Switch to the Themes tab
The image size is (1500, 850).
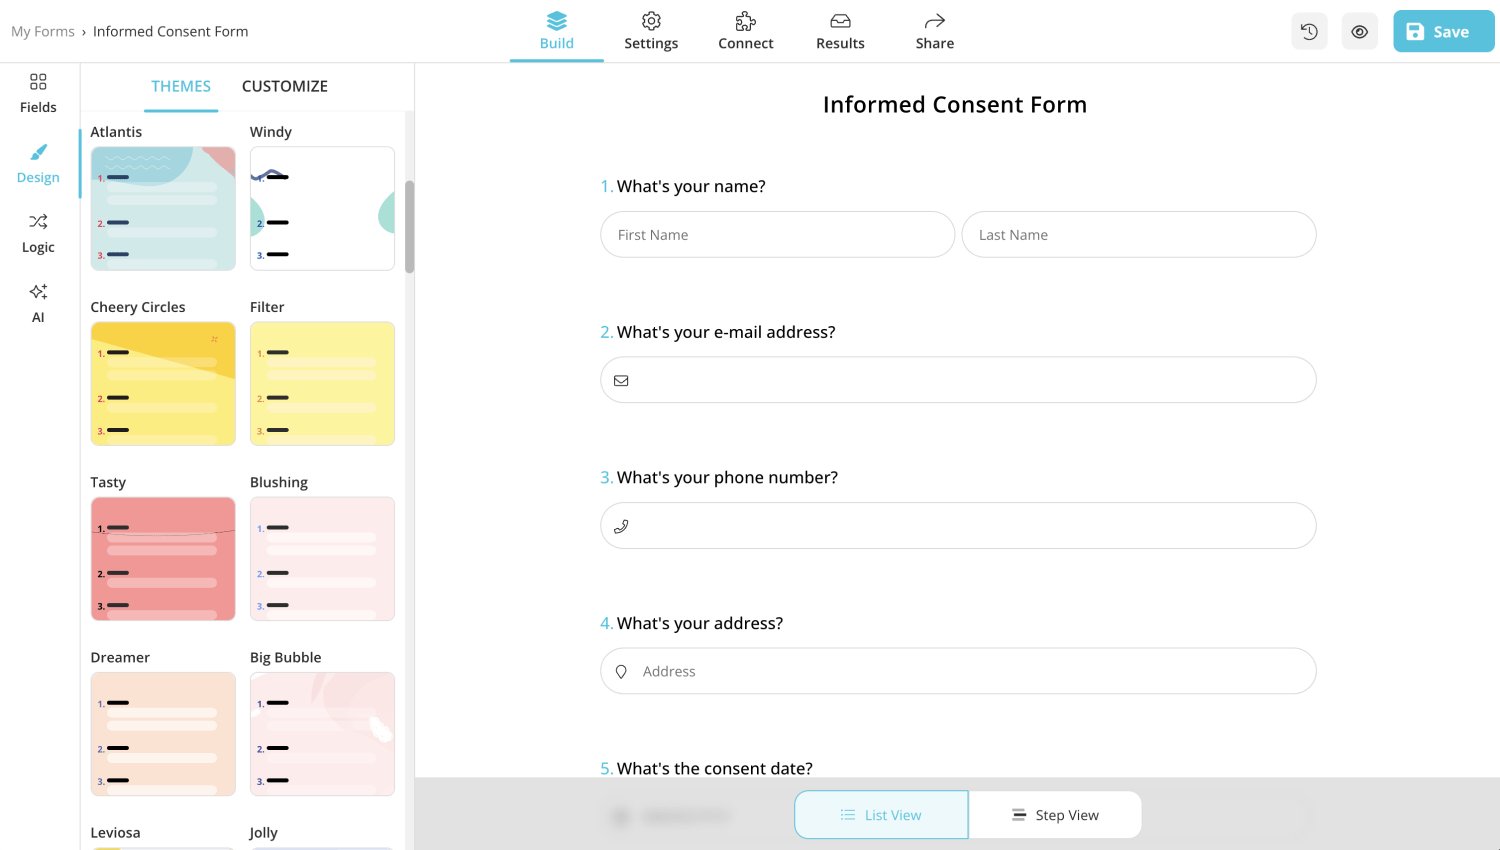coord(181,86)
